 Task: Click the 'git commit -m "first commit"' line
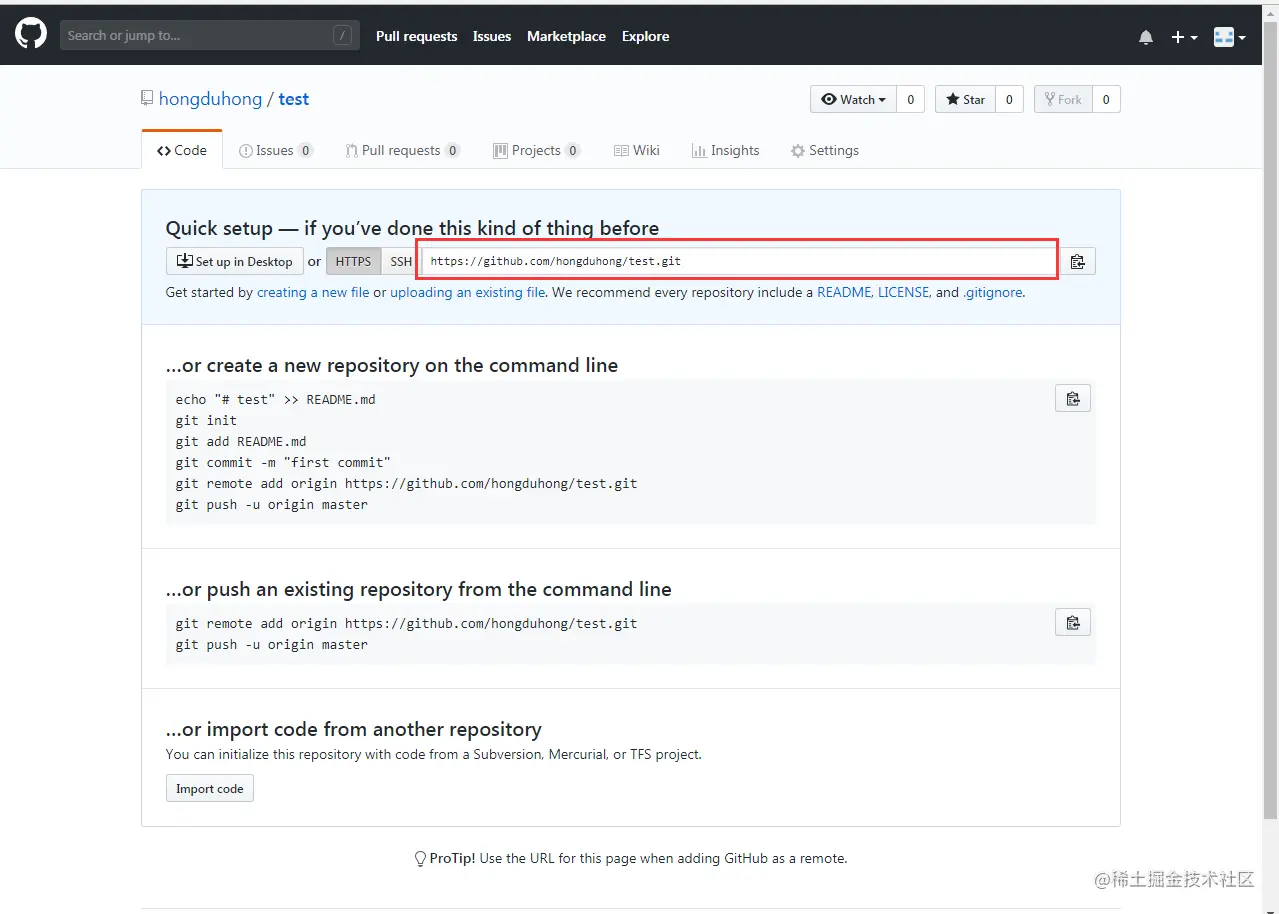pos(283,462)
